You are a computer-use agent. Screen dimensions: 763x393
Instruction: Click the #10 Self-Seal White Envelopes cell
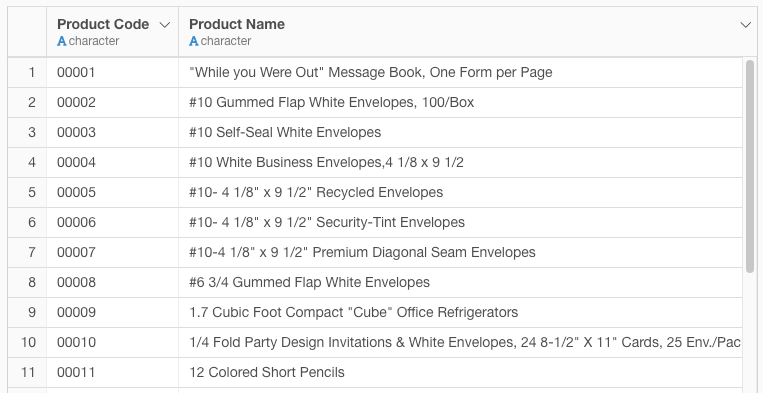click(x=460, y=133)
